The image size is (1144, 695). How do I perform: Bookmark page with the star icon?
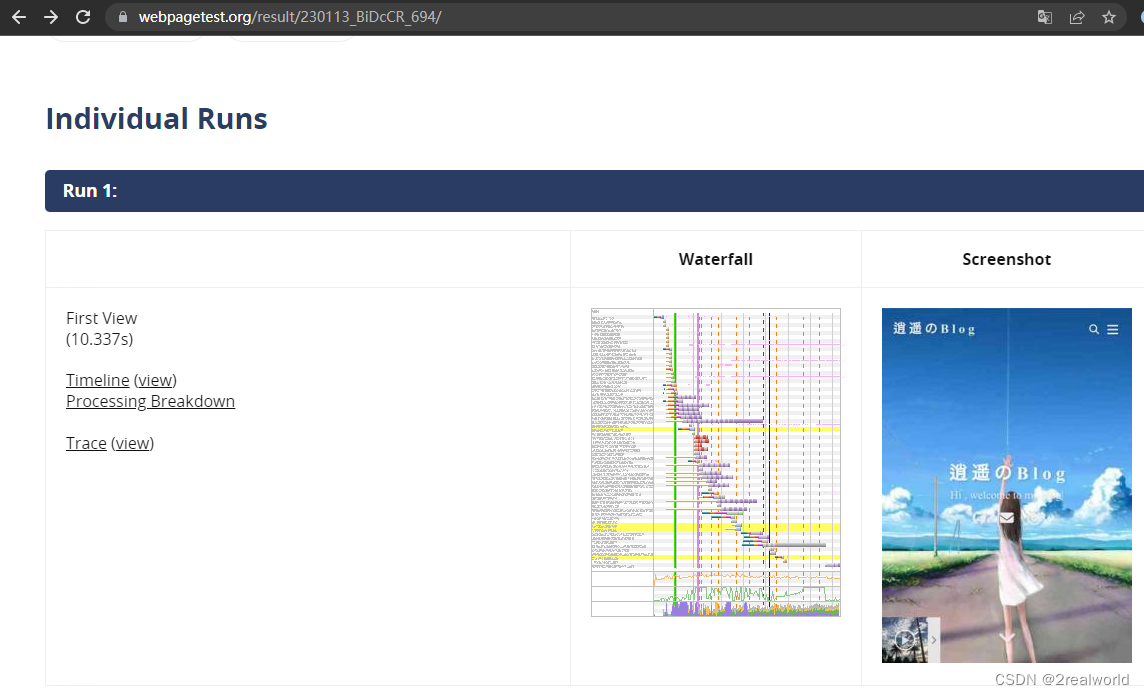click(1109, 17)
